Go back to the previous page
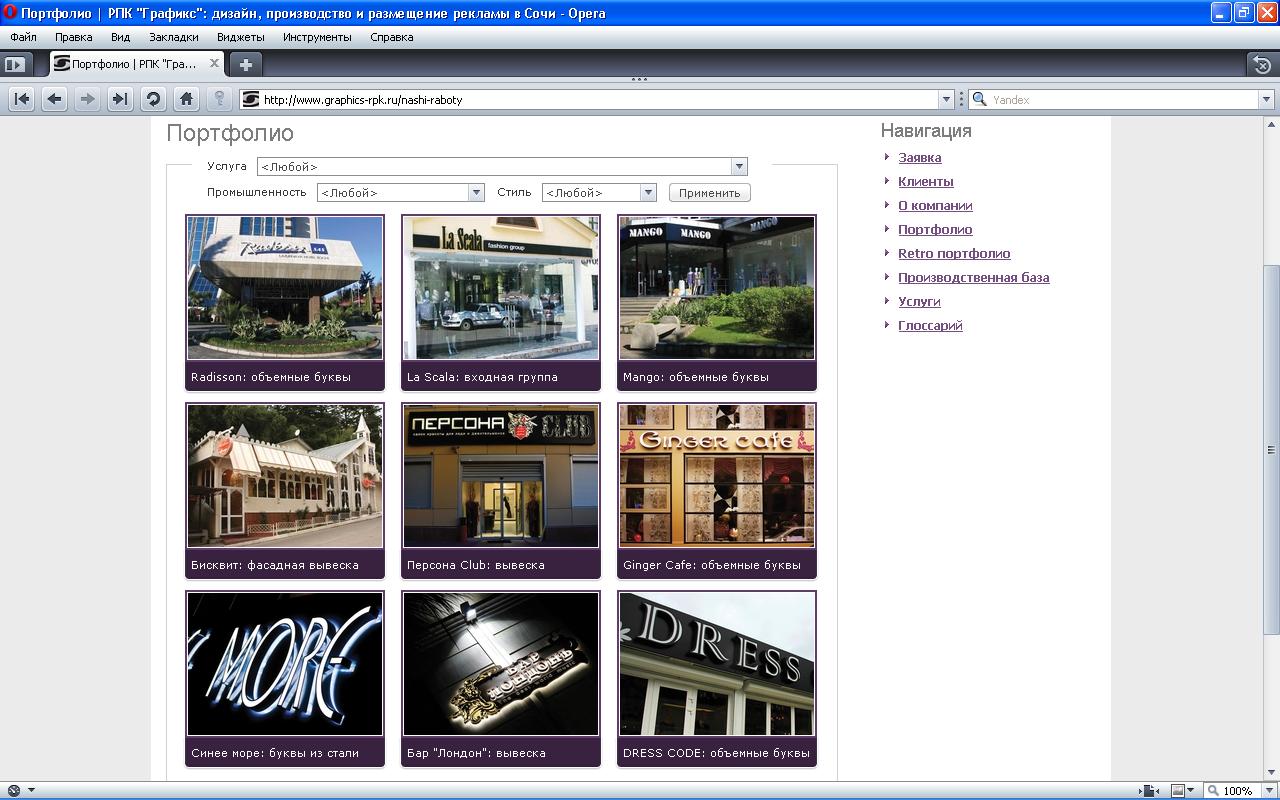Image resolution: width=1280 pixels, height=800 pixels. (55, 99)
